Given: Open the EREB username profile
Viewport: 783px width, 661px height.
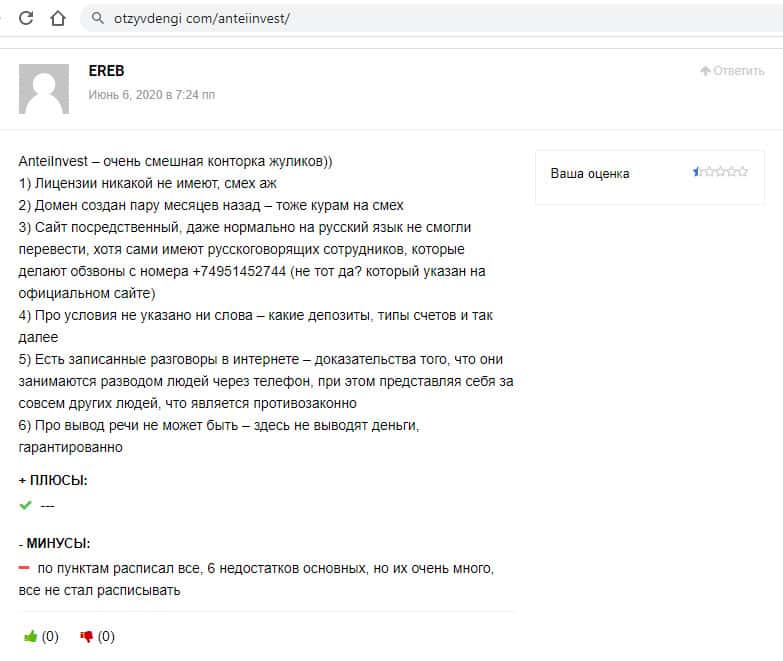Looking at the screenshot, I should [x=106, y=71].
